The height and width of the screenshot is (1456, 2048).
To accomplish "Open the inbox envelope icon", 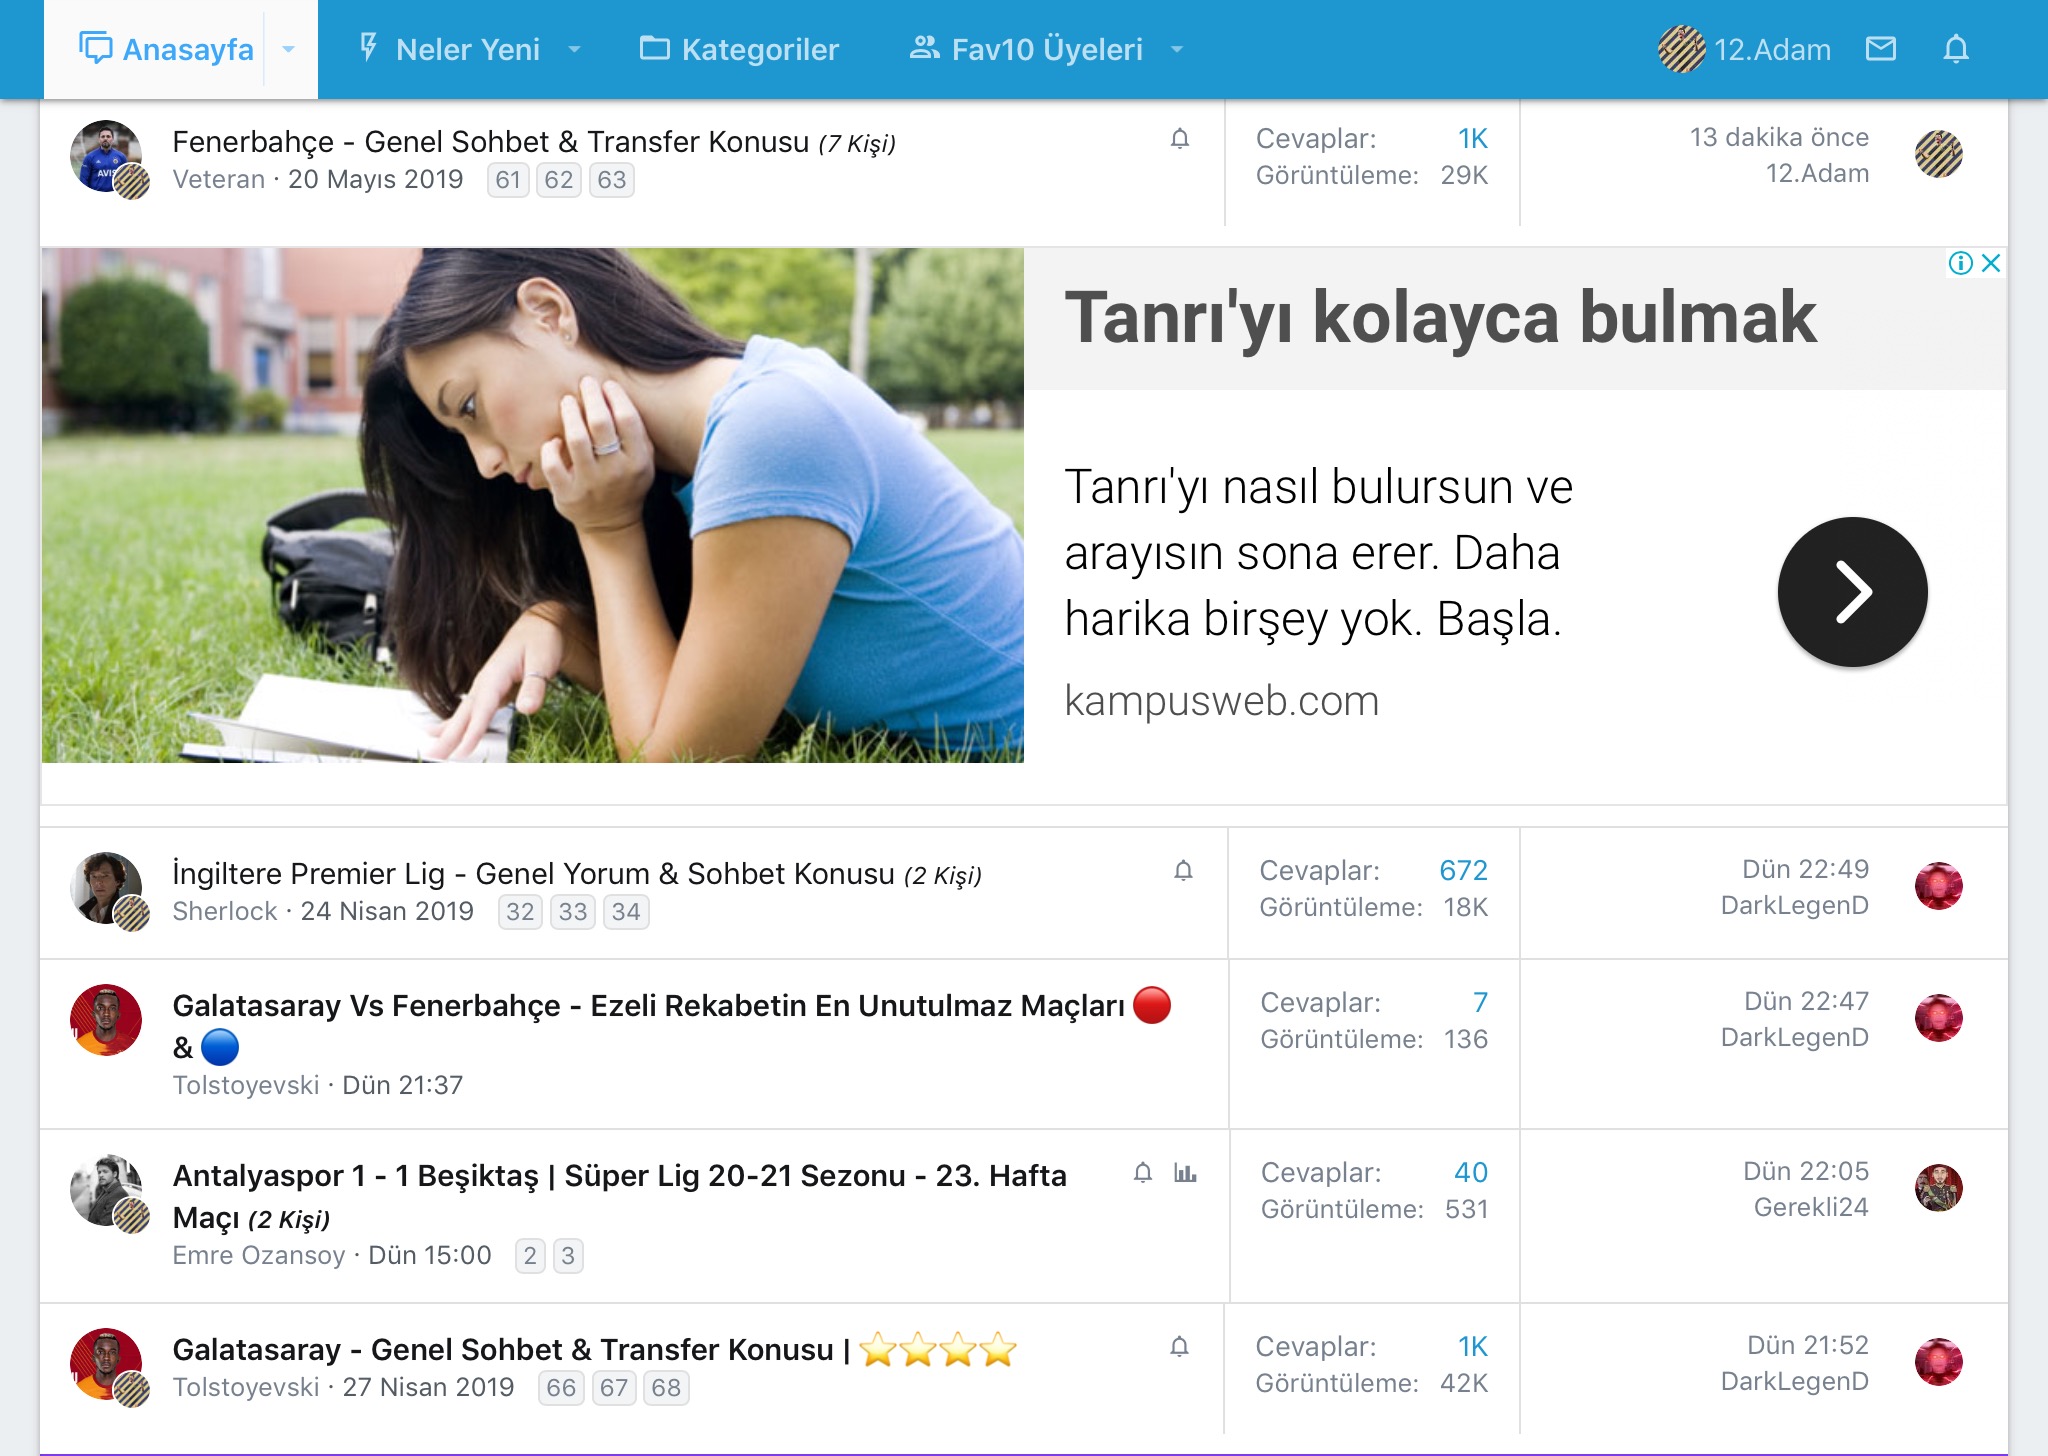I will click(1880, 49).
